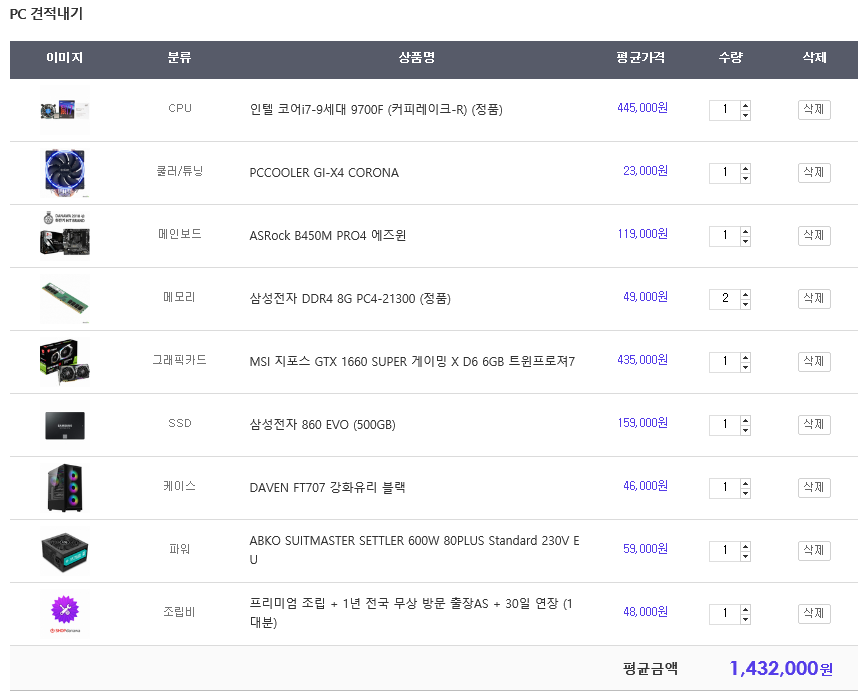Decrease quantity of ABKO power supply
Screen dimensions: 864x699
click(x=745, y=555)
